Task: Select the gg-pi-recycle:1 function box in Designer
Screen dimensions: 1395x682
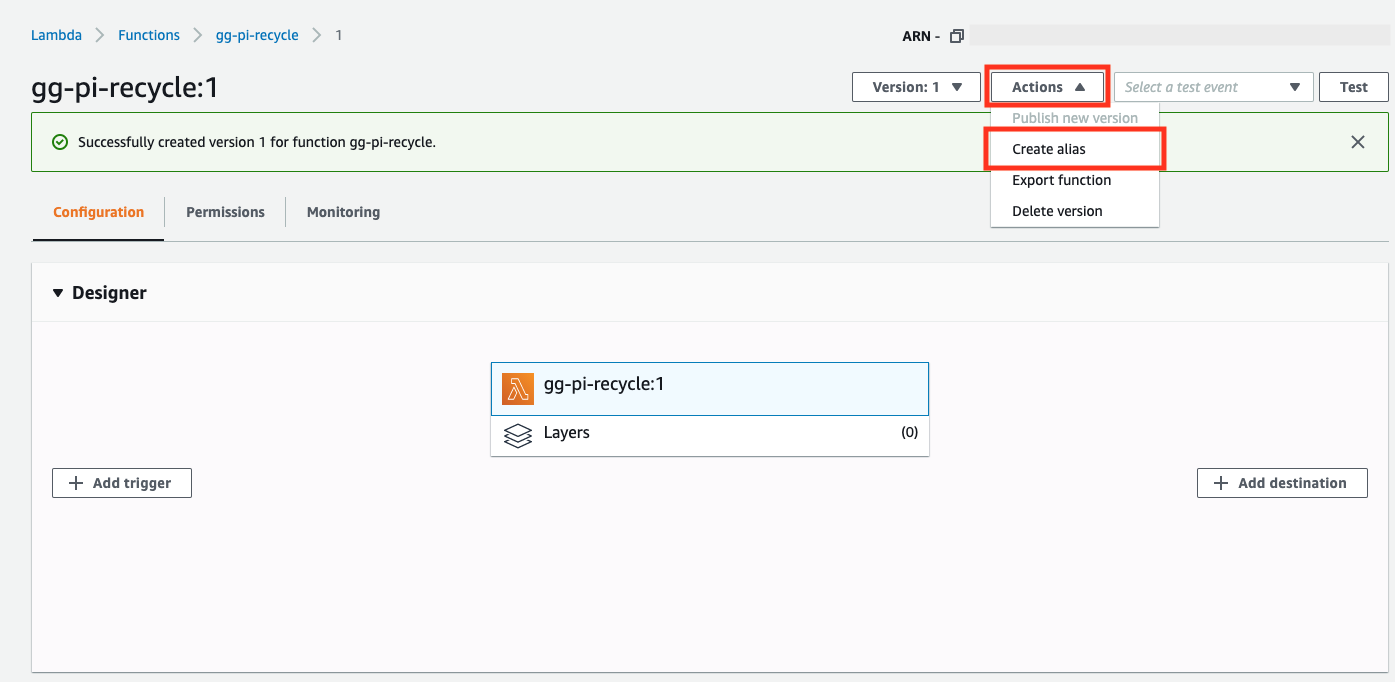Action: [710, 389]
